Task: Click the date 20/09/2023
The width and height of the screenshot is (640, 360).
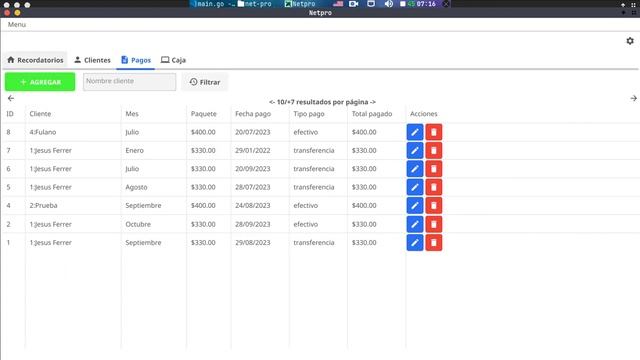Action: tap(253, 169)
